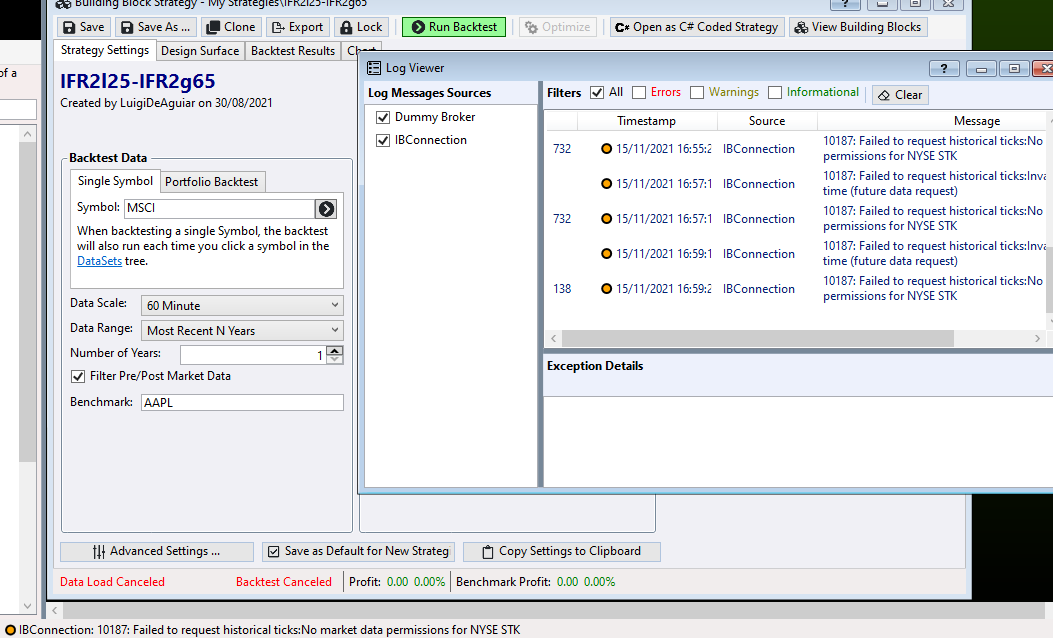Click Log Viewer help button
Screen dimensions: 1053x638
944,69
